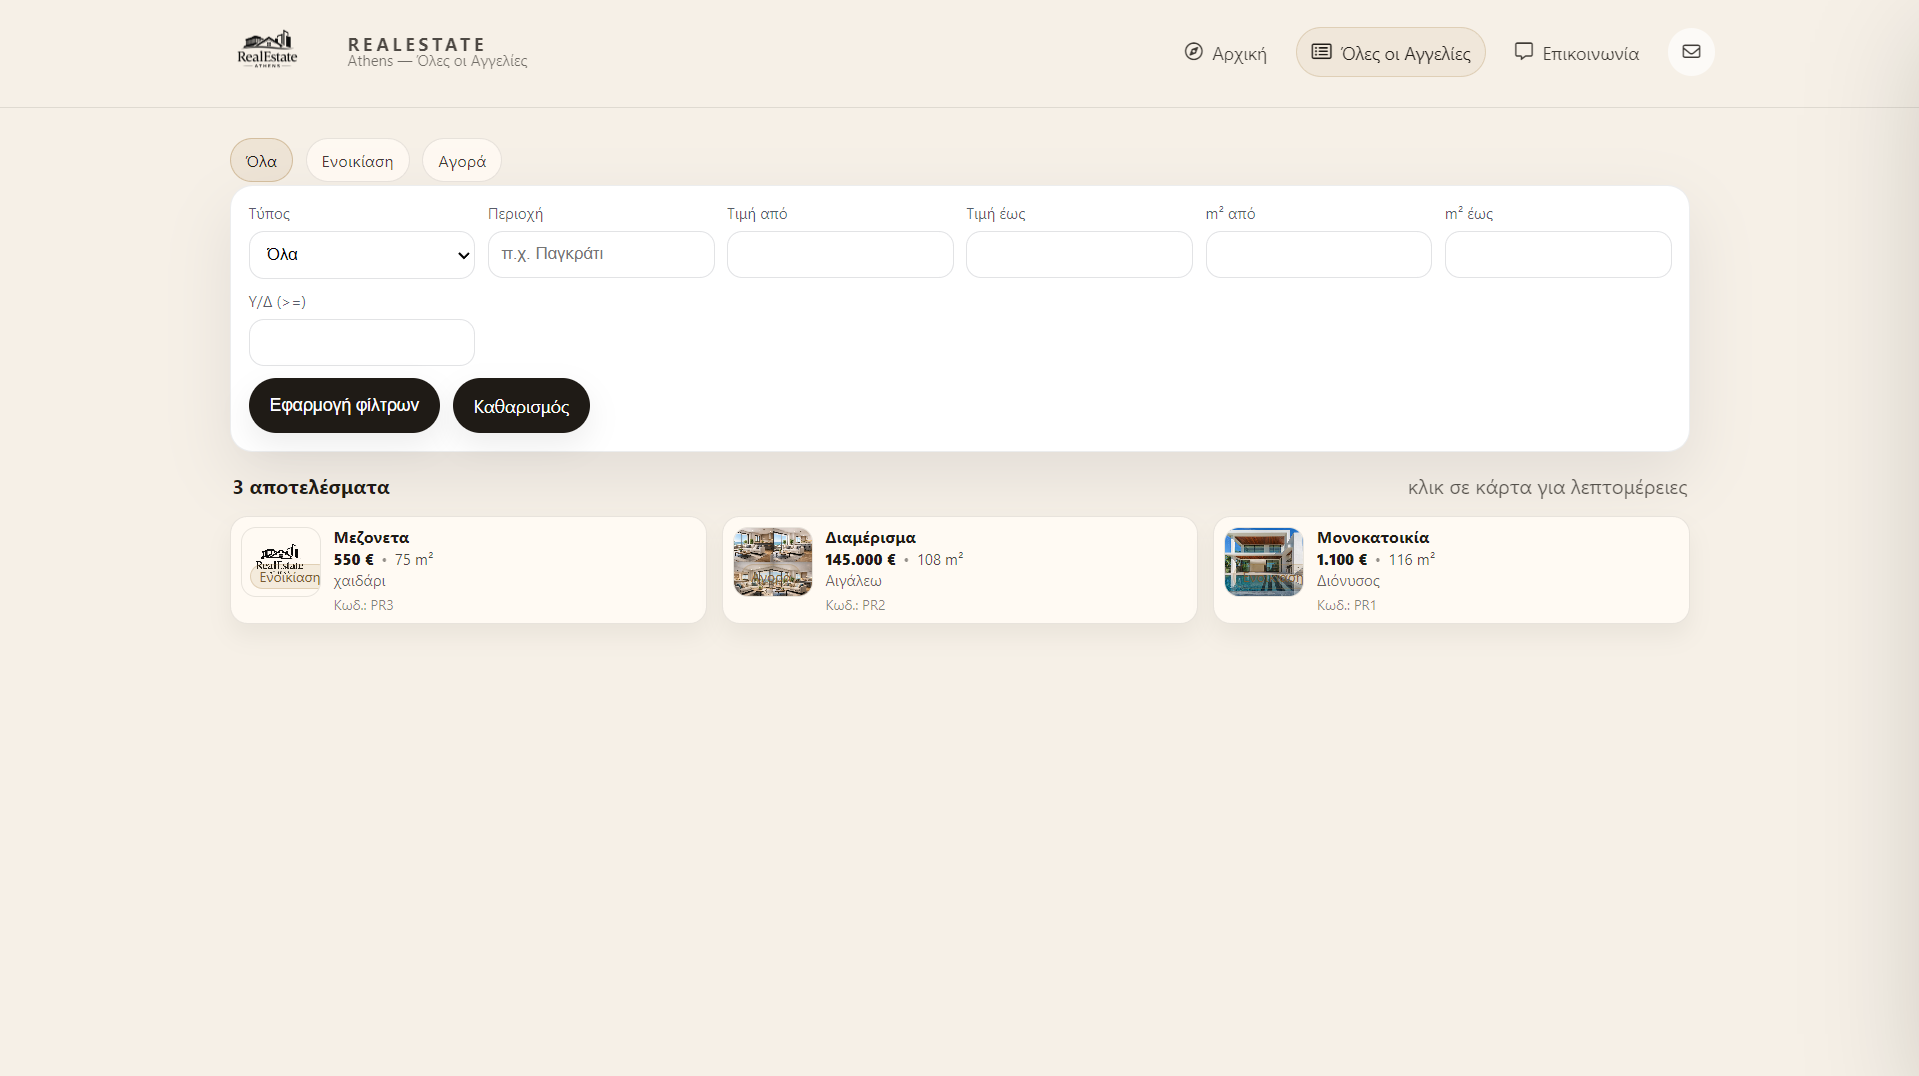
Task: Open the Μονοκατοικία listing thumbnail
Action: click(x=1264, y=562)
